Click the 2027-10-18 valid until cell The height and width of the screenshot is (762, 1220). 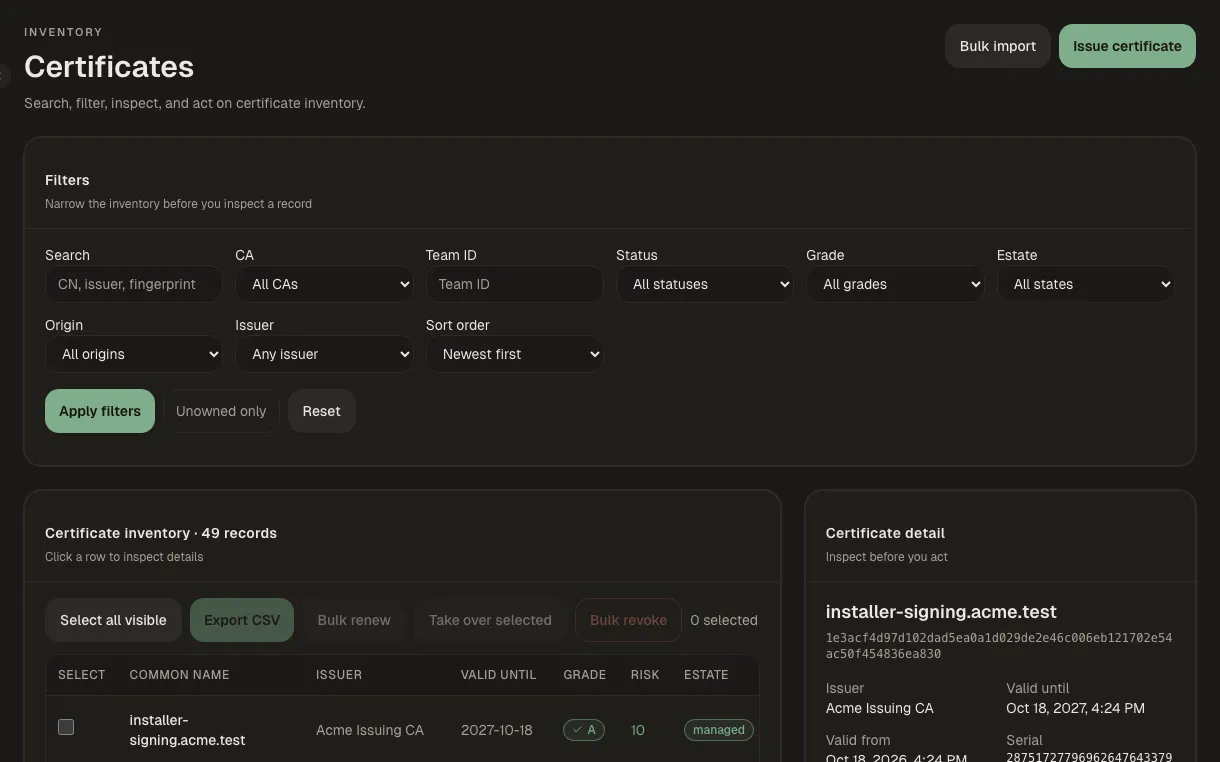pos(497,730)
